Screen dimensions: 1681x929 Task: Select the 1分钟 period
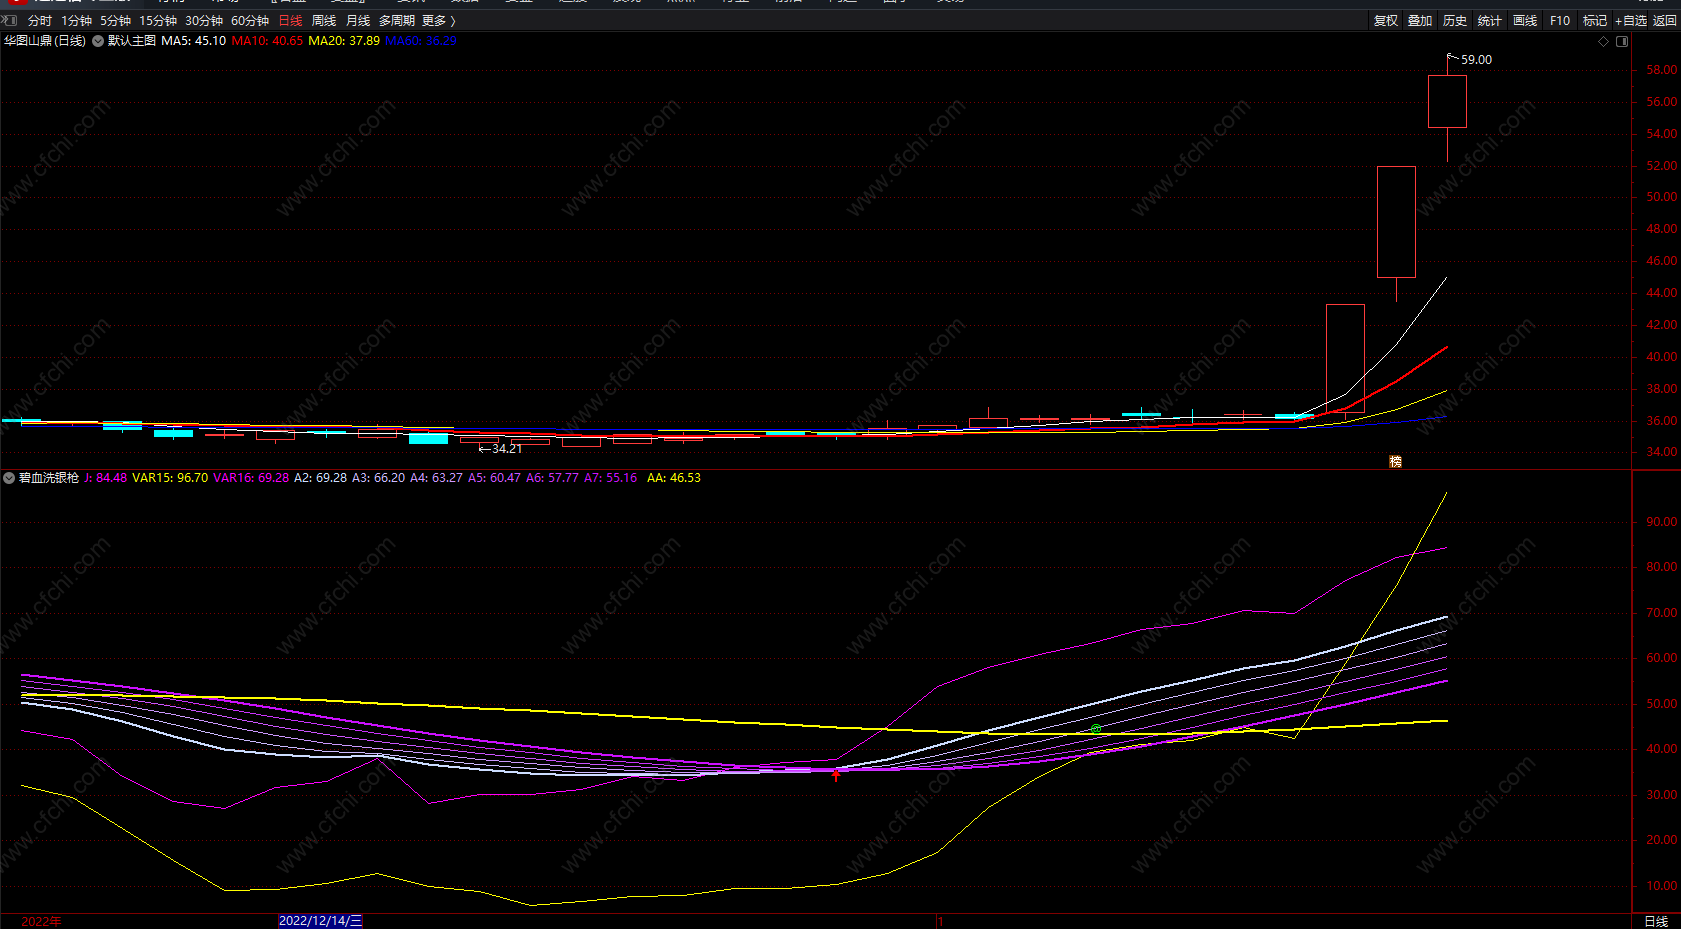(76, 21)
